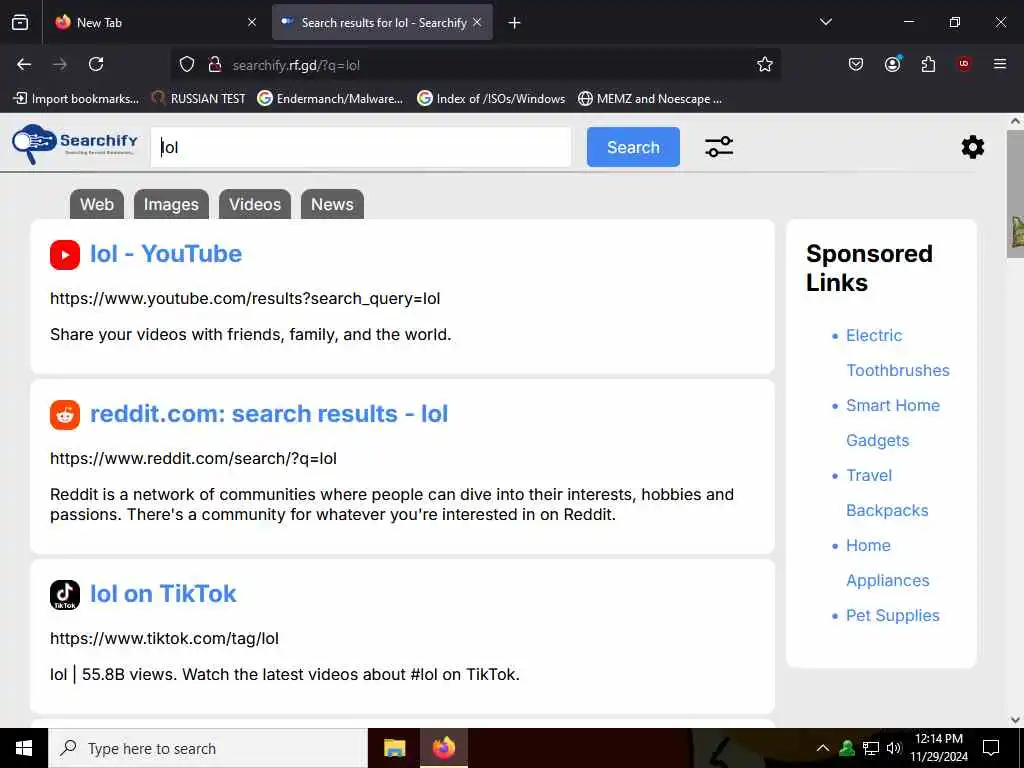
Task: Open the lol on TikTok link
Action: (x=163, y=594)
